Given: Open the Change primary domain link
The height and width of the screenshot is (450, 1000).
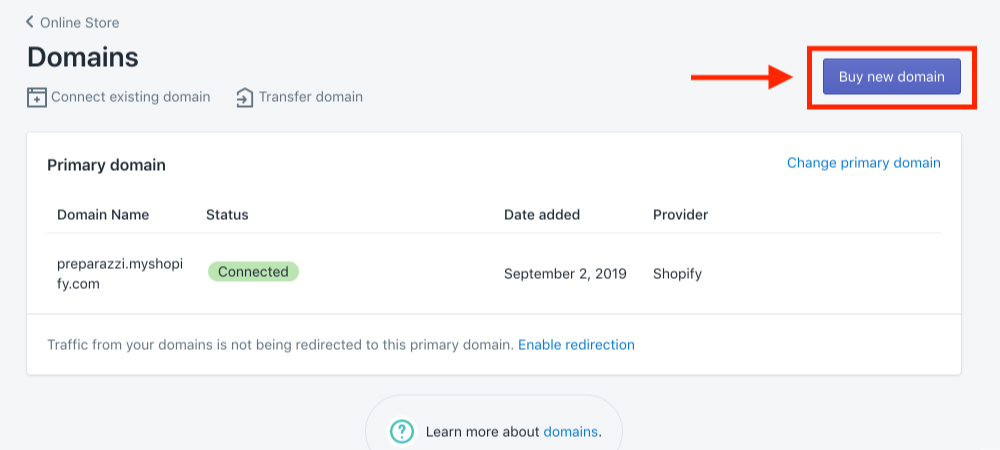Looking at the screenshot, I should coord(864,163).
